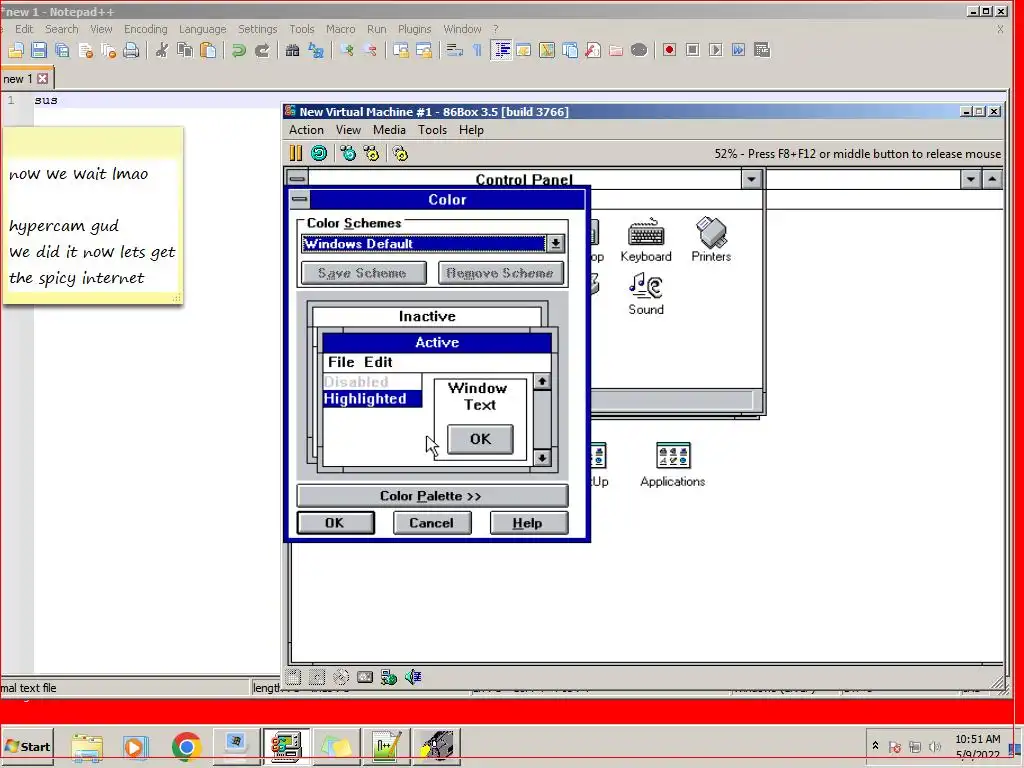Open the Printers control panel icon
1024x768 pixels.
[x=711, y=240]
